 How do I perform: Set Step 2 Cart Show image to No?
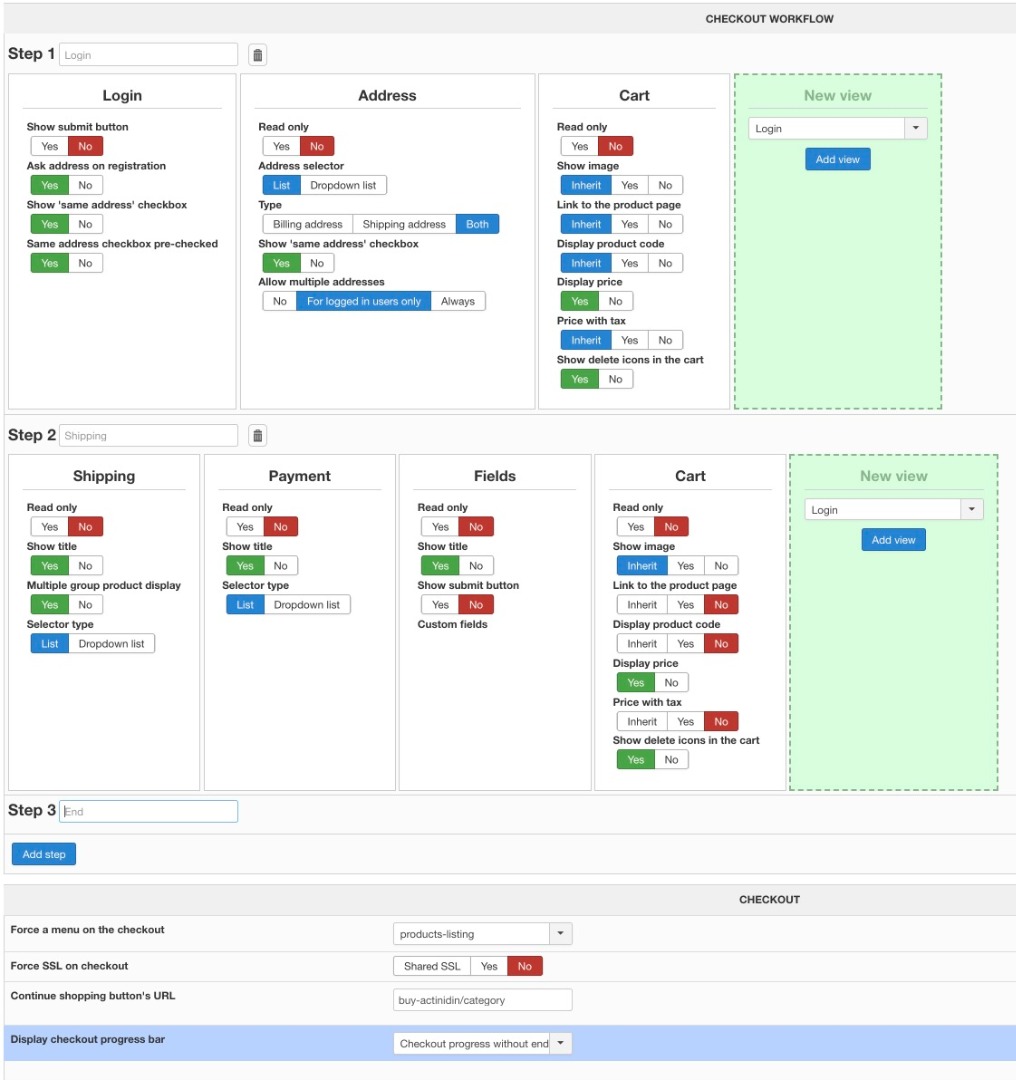click(x=721, y=565)
